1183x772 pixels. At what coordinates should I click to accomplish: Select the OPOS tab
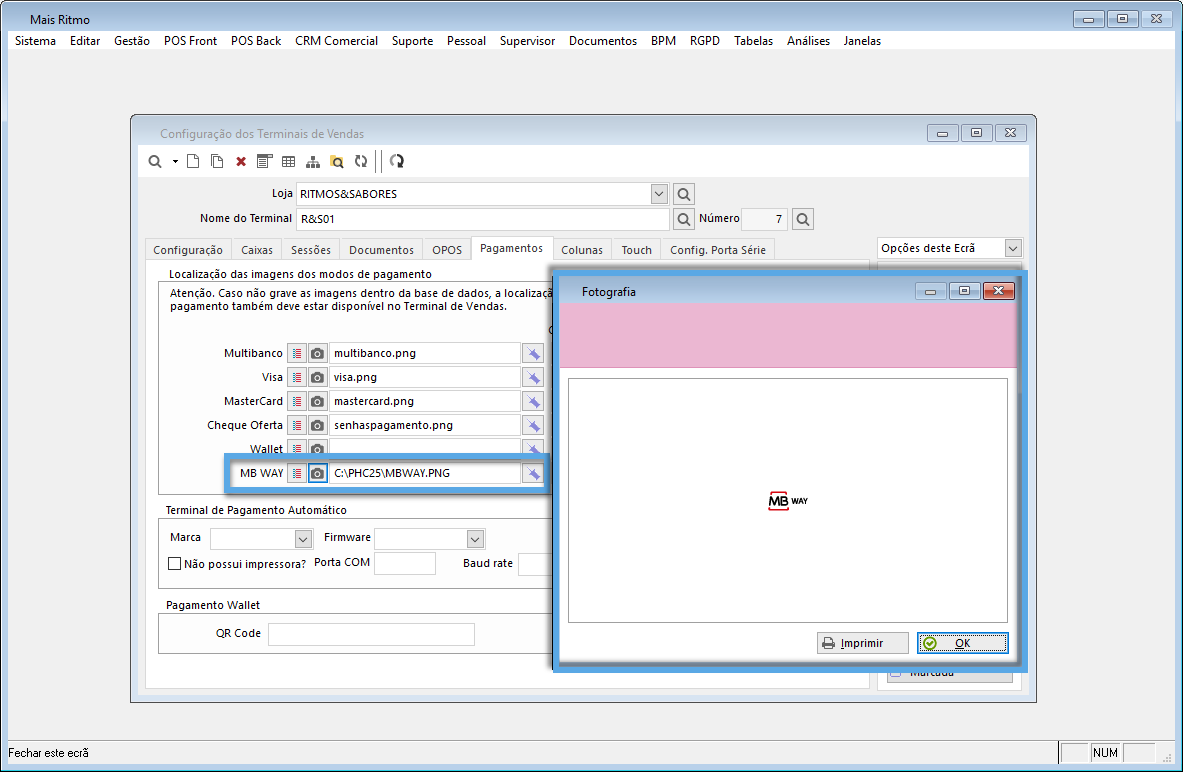tap(447, 250)
